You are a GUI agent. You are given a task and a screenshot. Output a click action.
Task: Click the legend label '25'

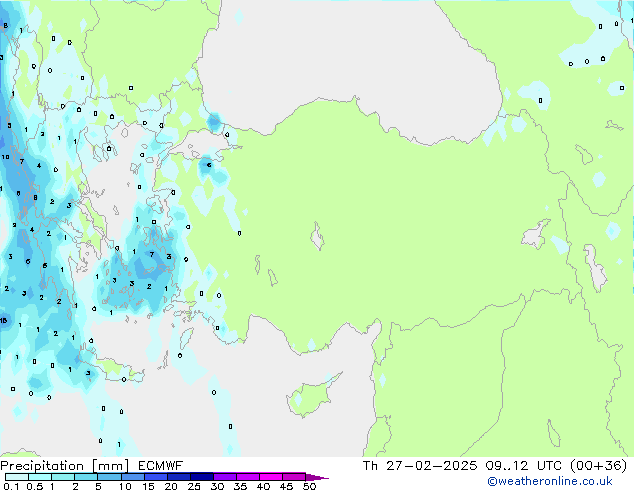(194, 486)
